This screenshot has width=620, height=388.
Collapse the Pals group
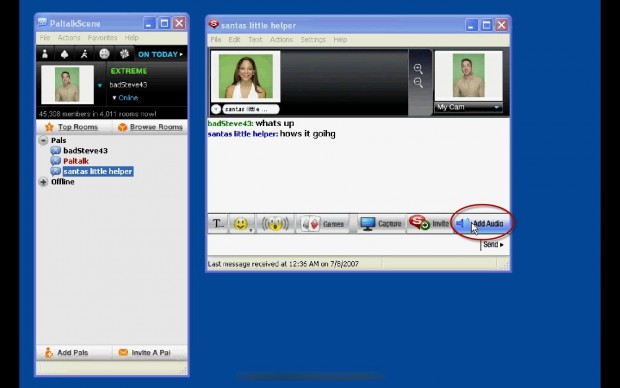click(x=43, y=140)
